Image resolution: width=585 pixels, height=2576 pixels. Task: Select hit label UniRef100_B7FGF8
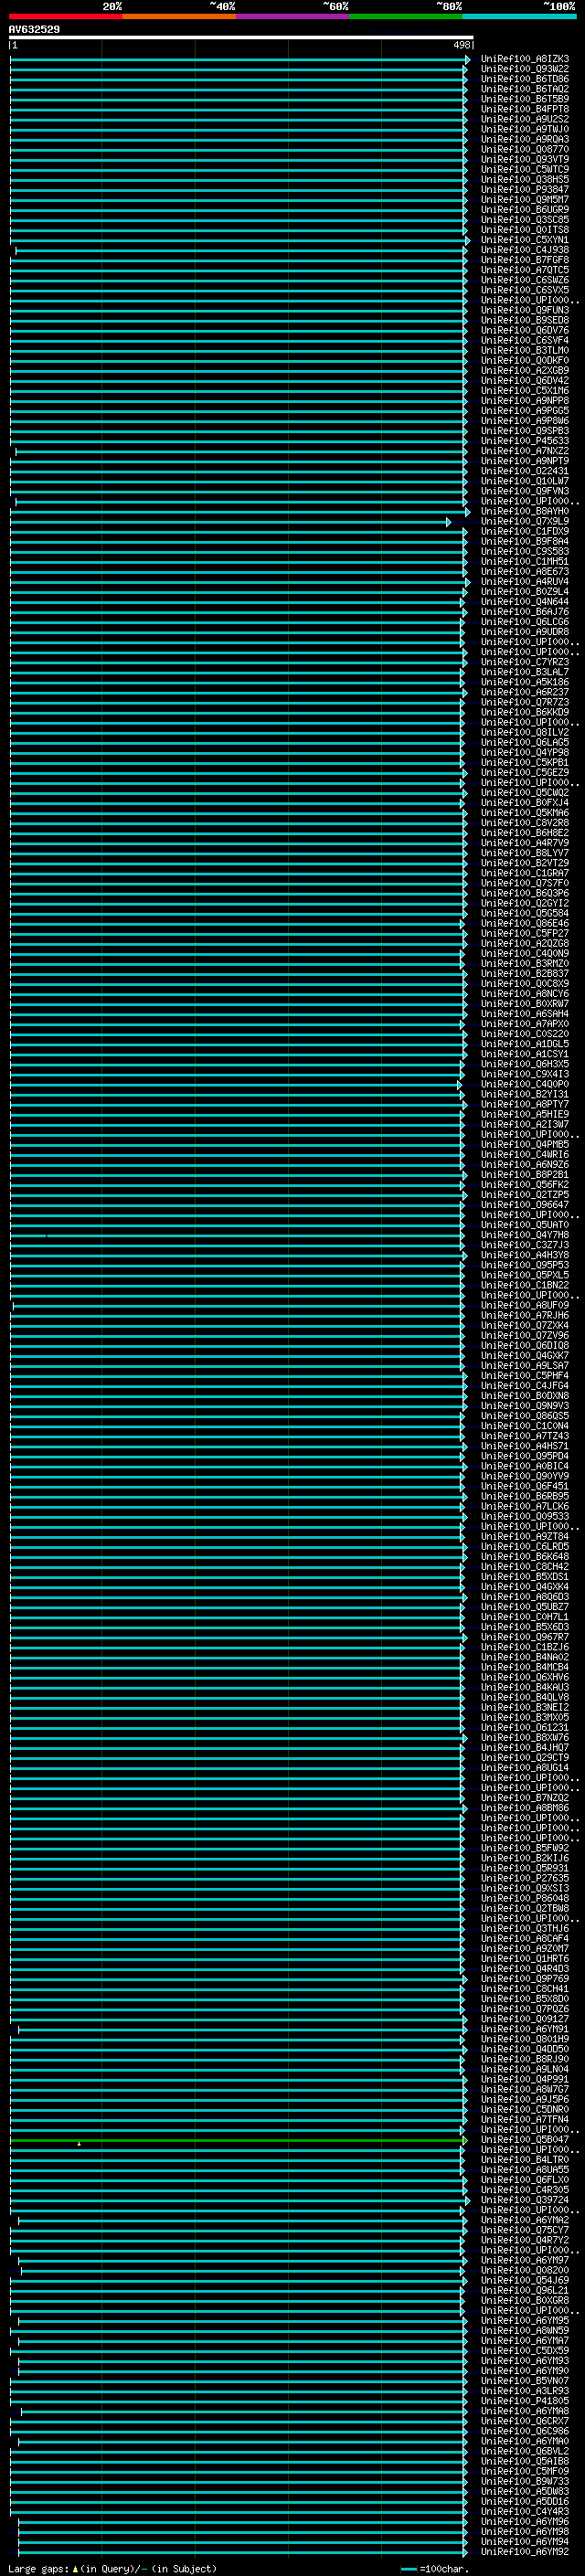pyautogui.click(x=524, y=260)
